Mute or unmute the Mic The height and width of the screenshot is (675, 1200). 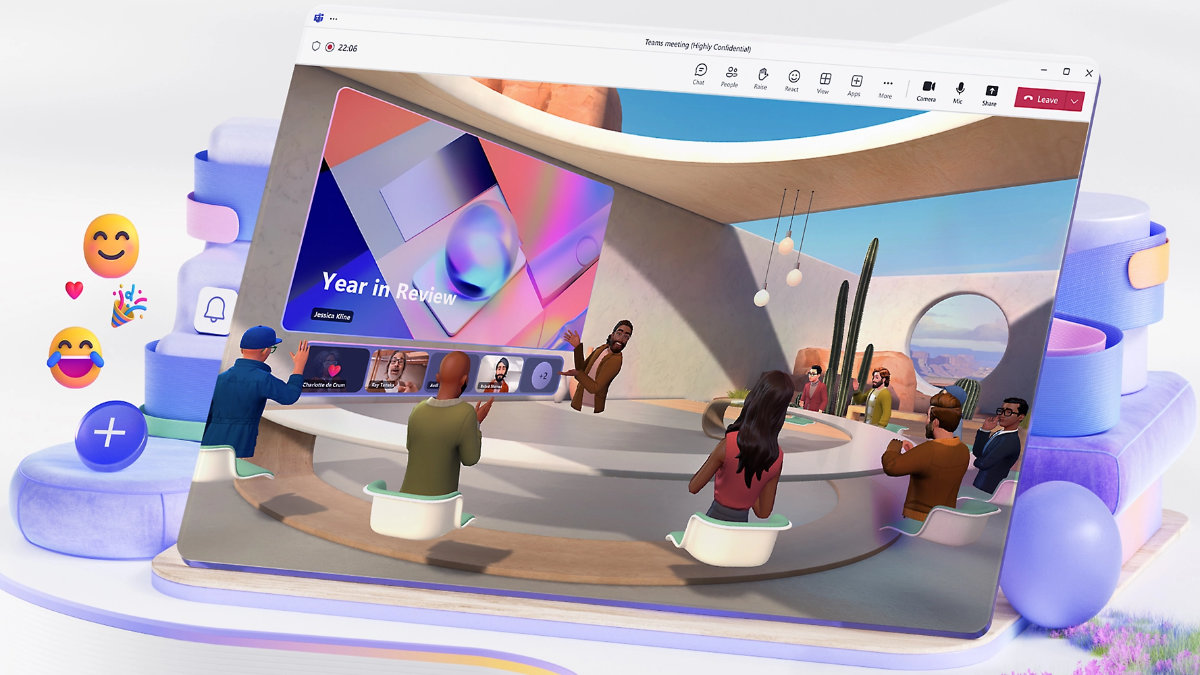coord(960,93)
